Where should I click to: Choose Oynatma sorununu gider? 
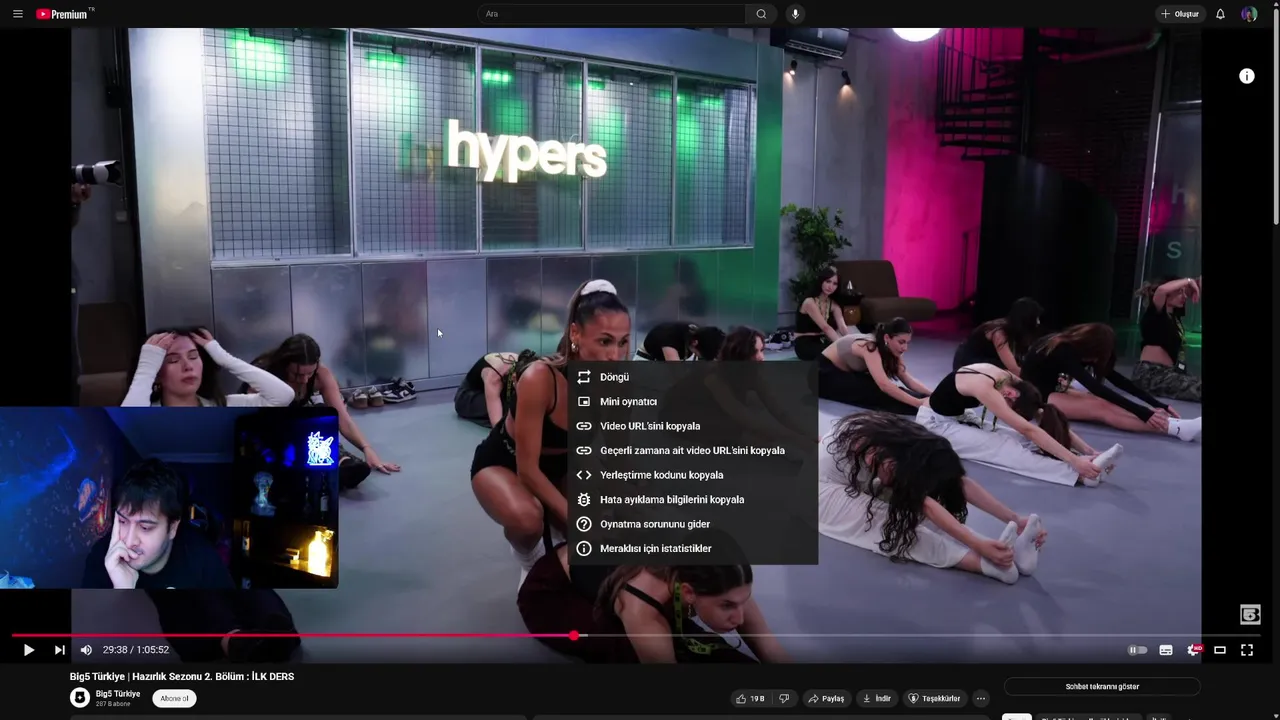tap(692, 524)
